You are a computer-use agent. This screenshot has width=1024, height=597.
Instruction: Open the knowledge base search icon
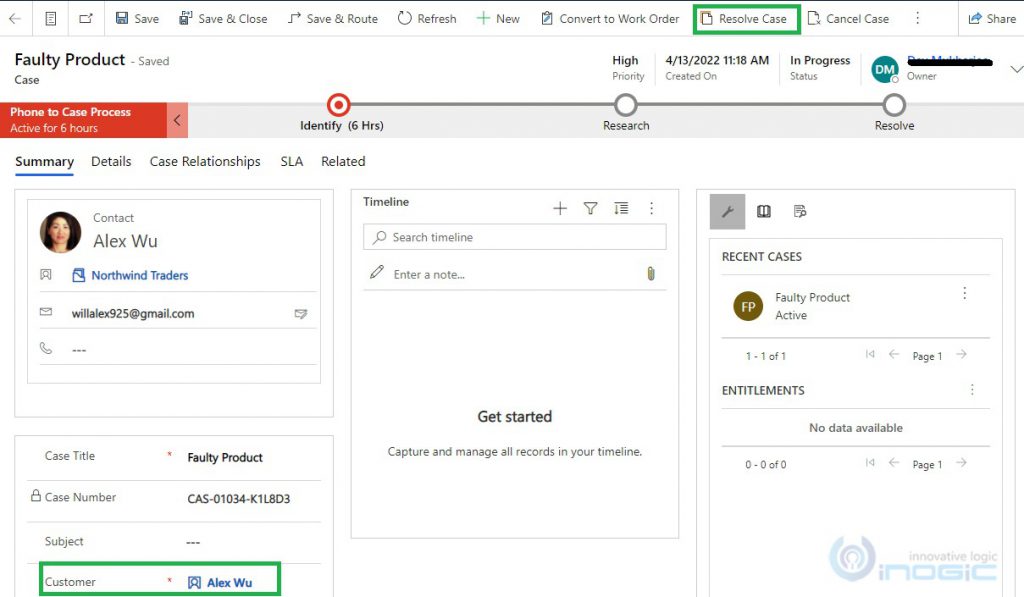pos(764,211)
